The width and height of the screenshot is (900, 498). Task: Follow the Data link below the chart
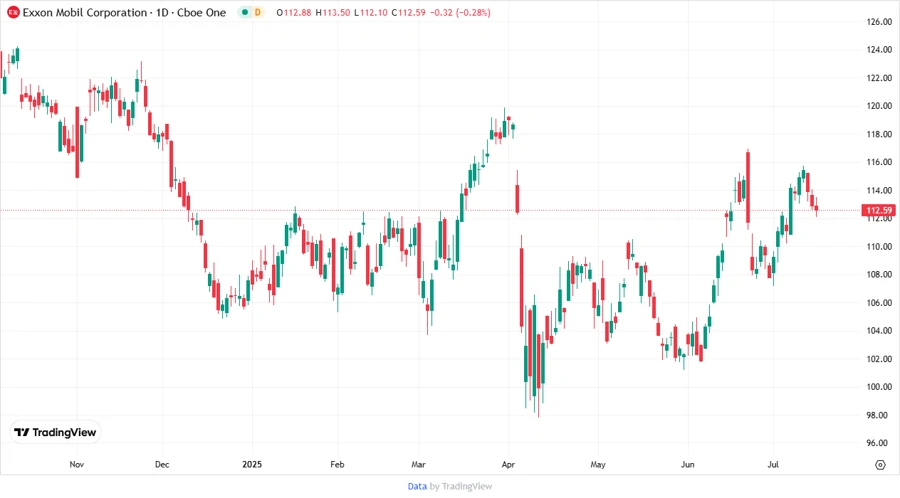click(417, 486)
